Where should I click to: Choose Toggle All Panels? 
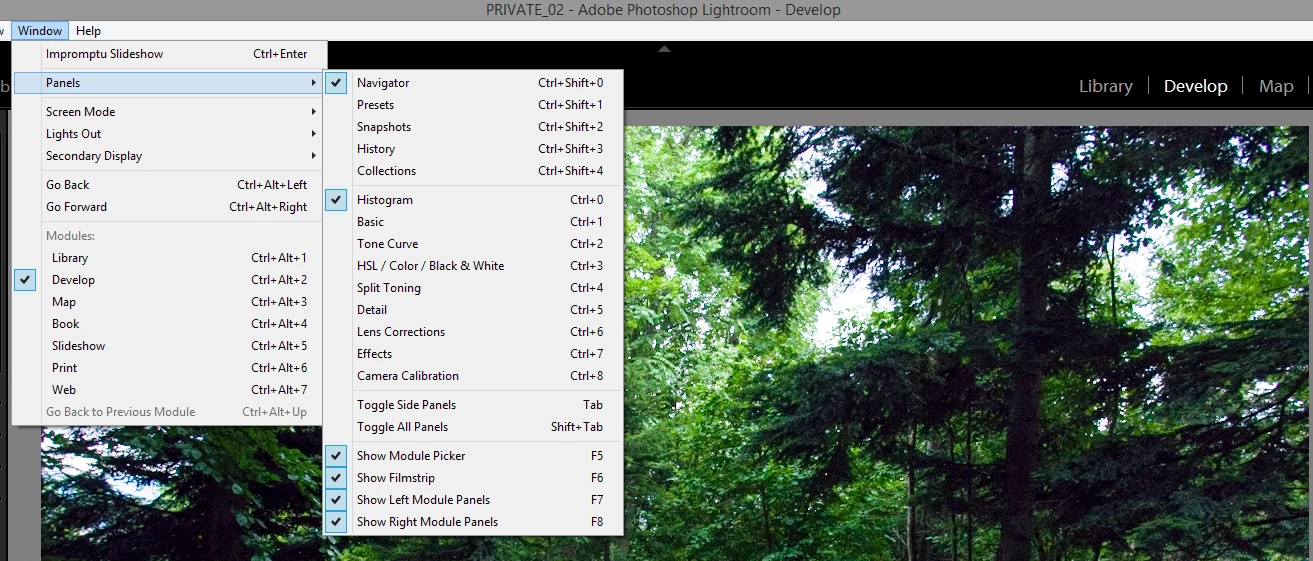click(473, 427)
